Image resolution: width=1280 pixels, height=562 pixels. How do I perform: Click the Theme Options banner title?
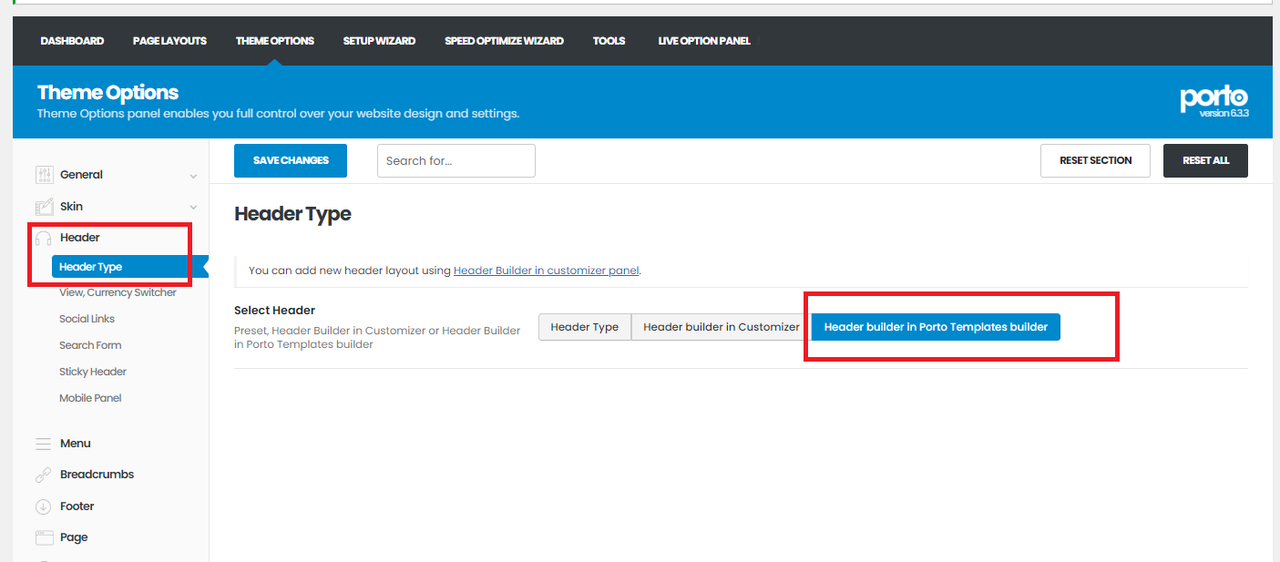click(108, 92)
